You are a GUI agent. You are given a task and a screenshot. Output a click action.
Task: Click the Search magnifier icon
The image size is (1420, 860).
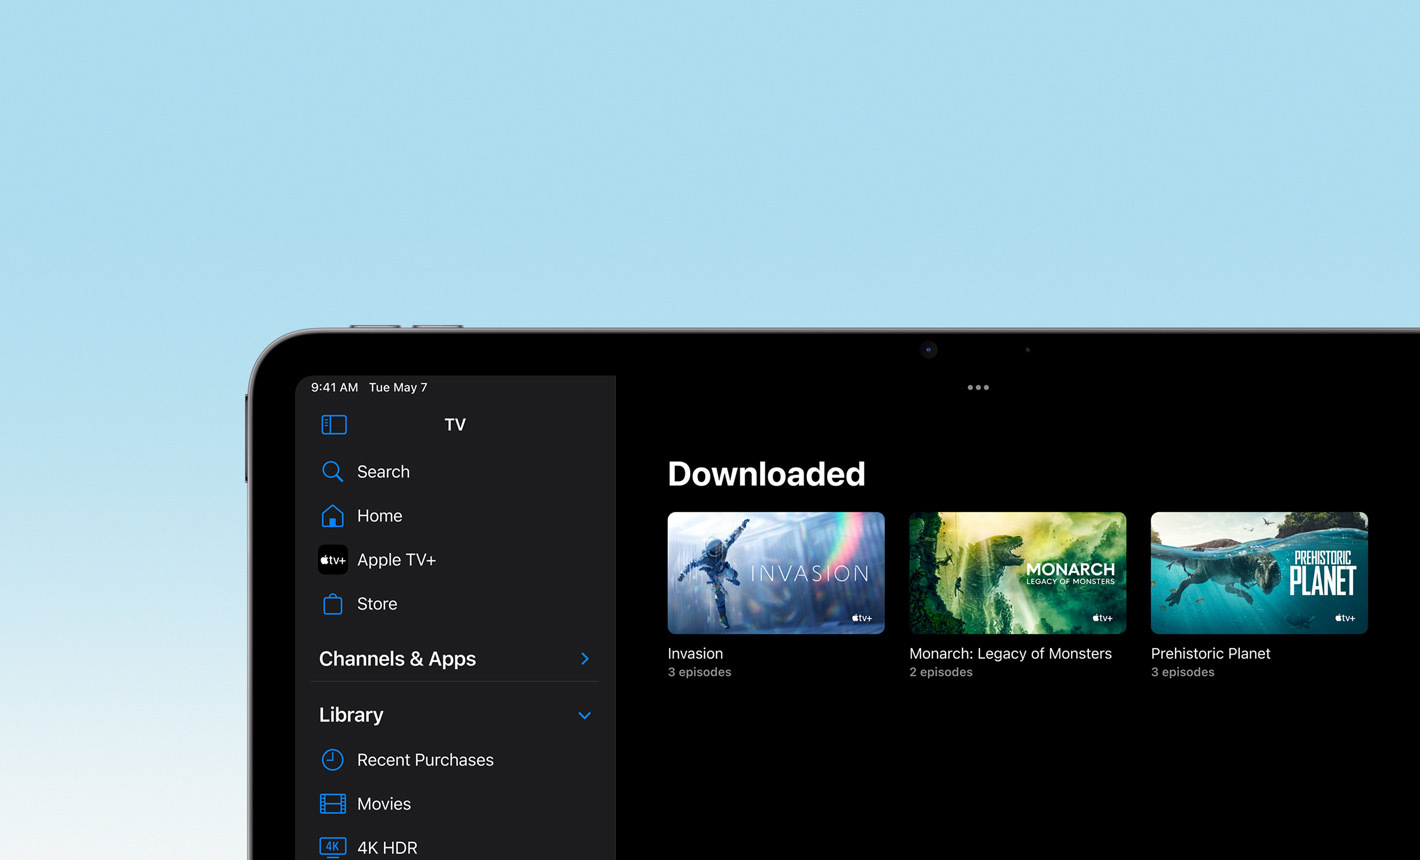tap(333, 472)
